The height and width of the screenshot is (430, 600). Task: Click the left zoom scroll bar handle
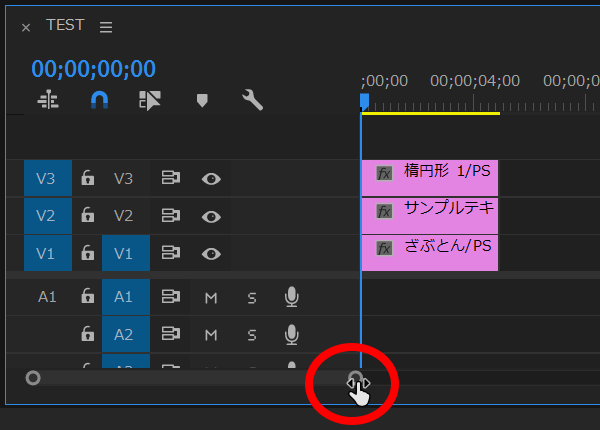pyautogui.click(x=33, y=378)
